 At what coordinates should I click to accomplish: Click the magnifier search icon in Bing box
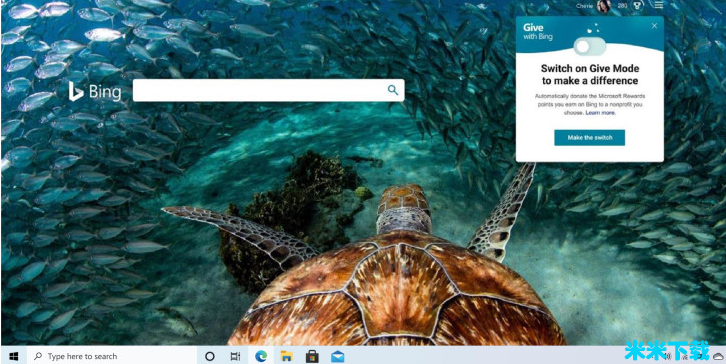(393, 90)
